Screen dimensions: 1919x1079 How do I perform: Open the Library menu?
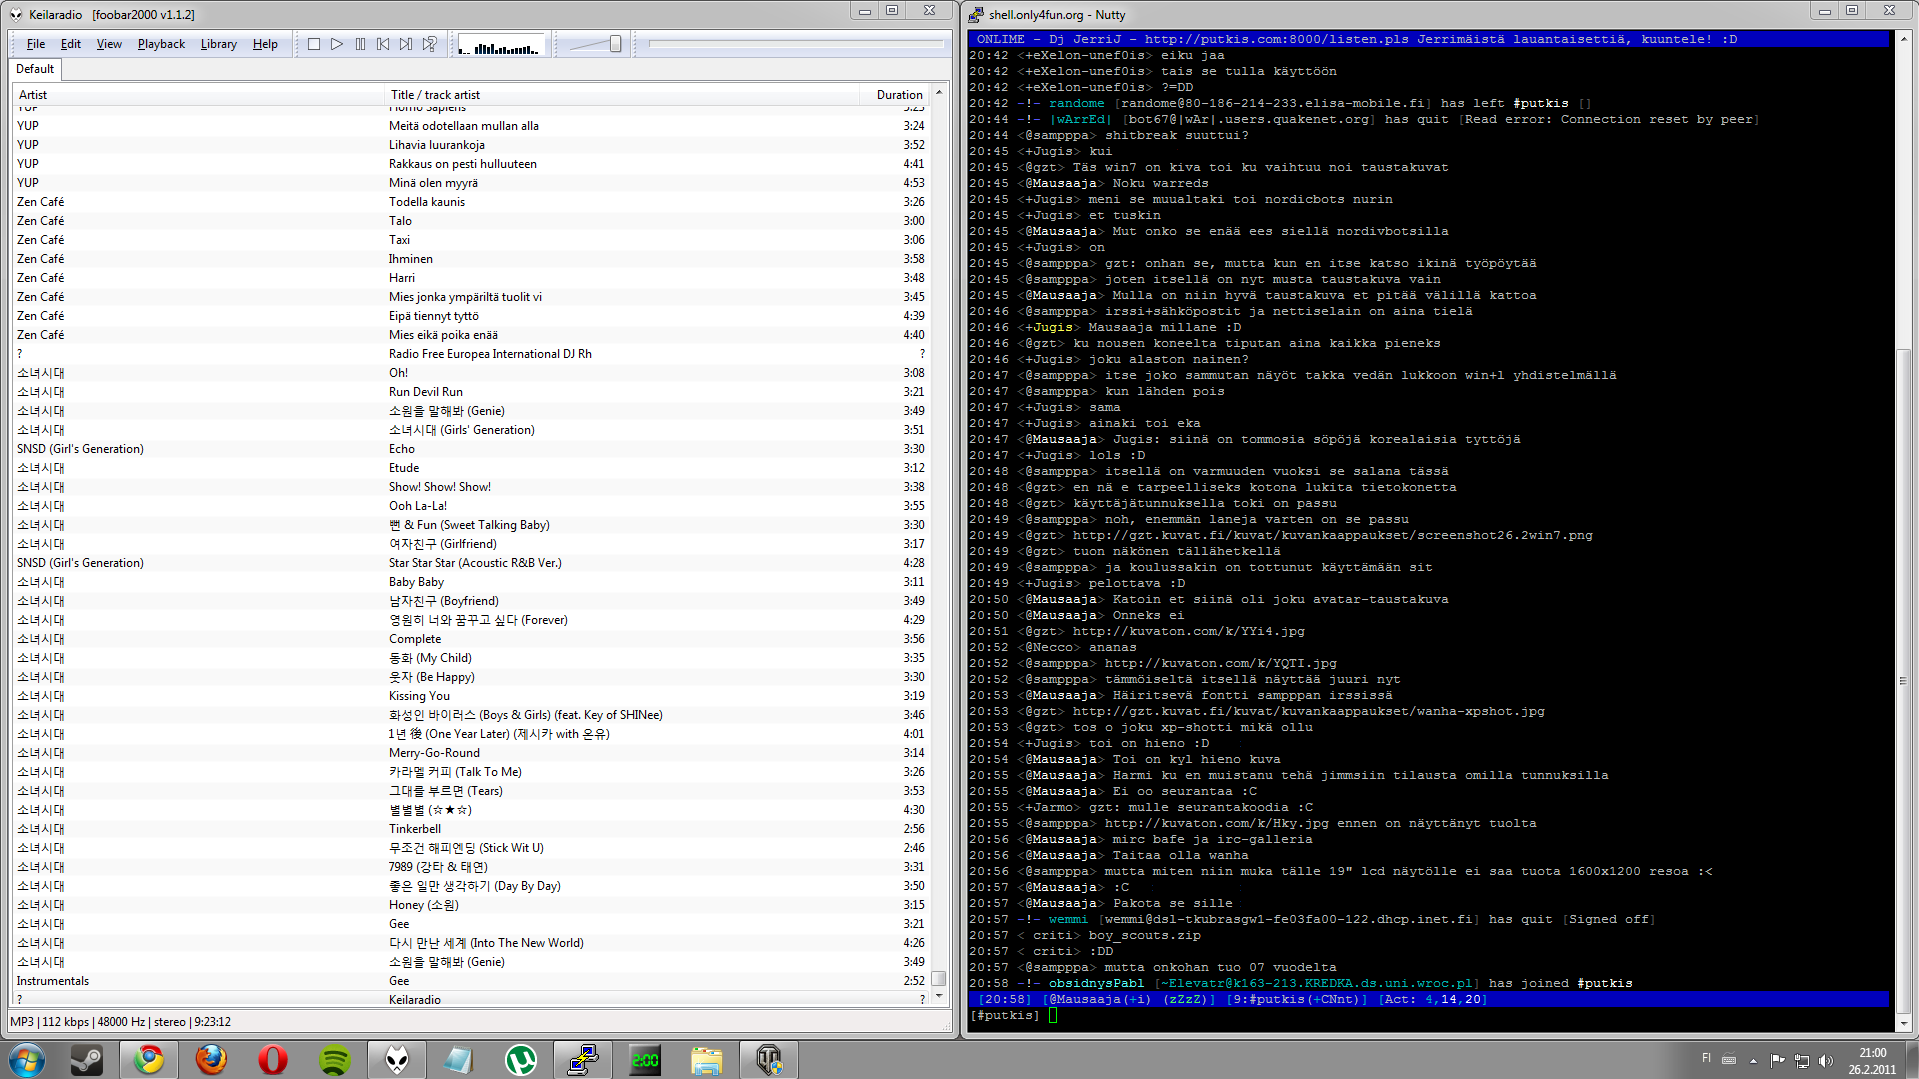[218, 44]
